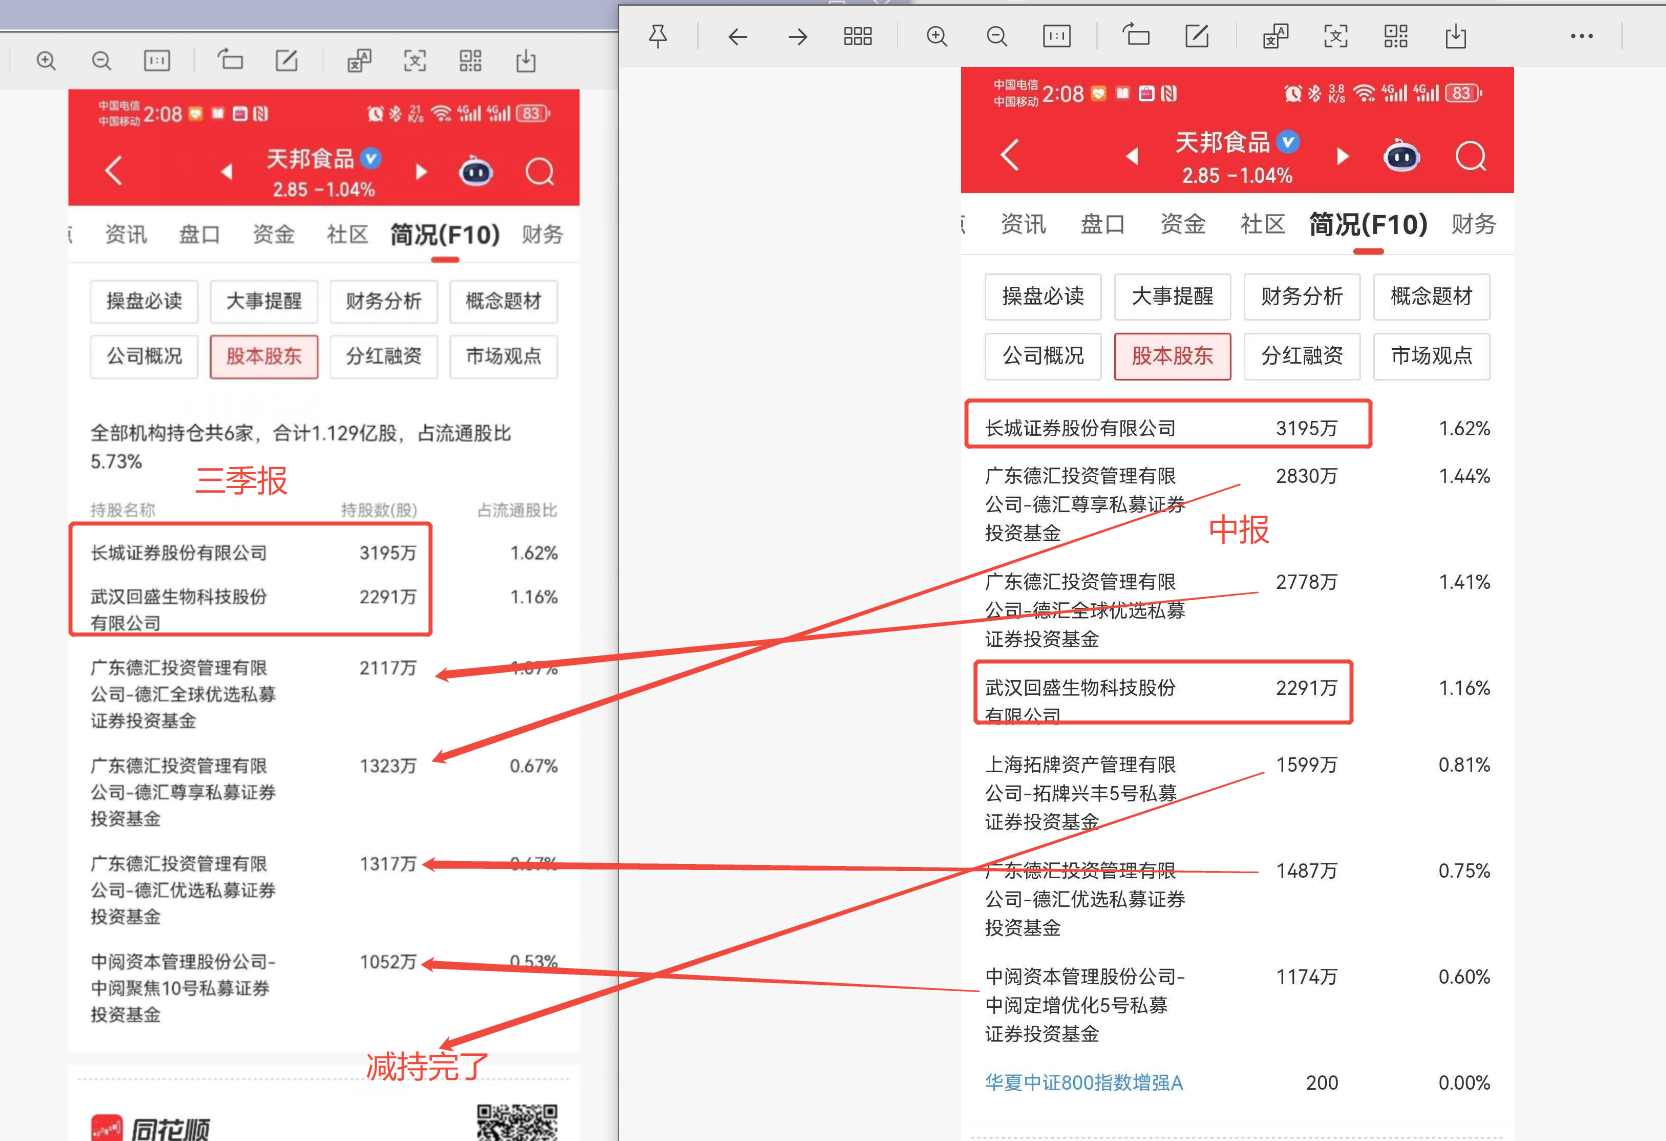Screen dimensions: 1666x1141
Task: Tap the back chevron in right screenshot
Action: [x=1010, y=155]
